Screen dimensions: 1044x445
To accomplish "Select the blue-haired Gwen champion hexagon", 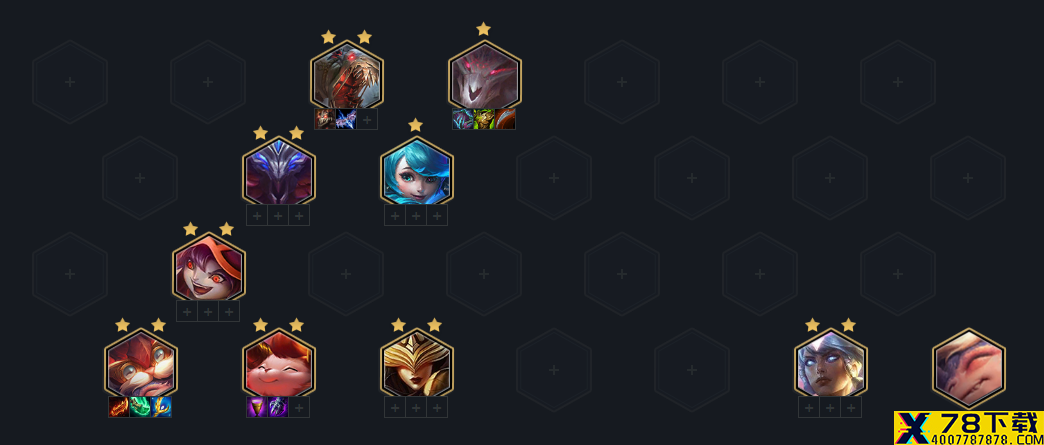I will tap(417, 171).
